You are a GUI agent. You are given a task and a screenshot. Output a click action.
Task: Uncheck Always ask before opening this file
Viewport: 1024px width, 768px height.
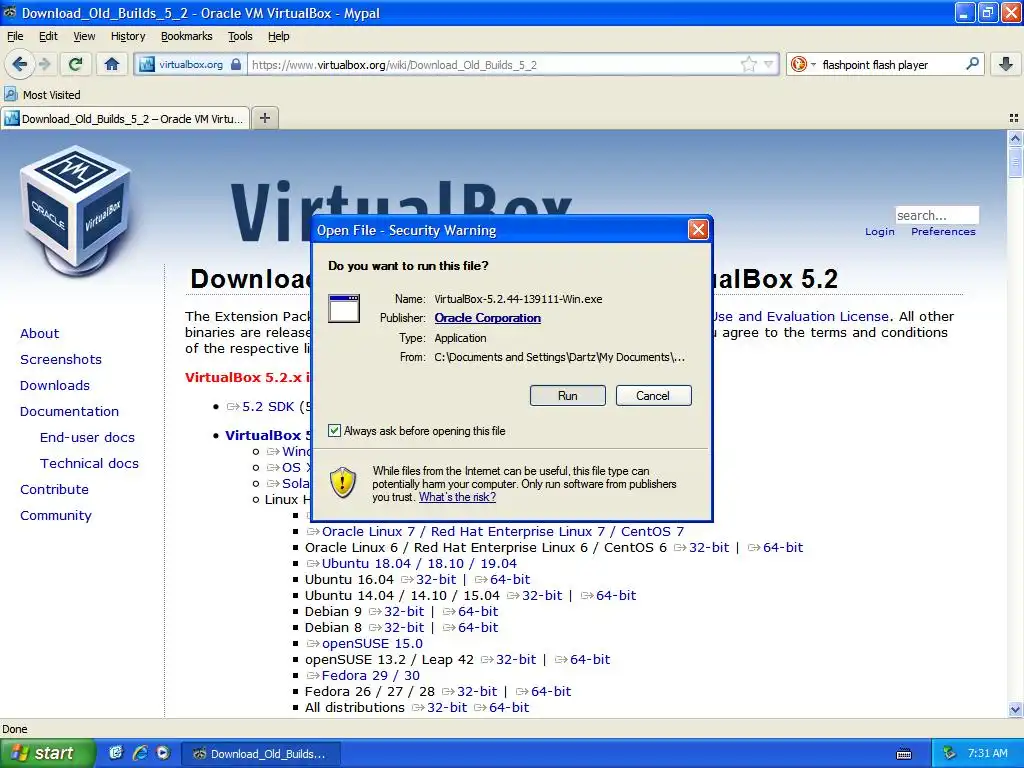pyautogui.click(x=334, y=430)
